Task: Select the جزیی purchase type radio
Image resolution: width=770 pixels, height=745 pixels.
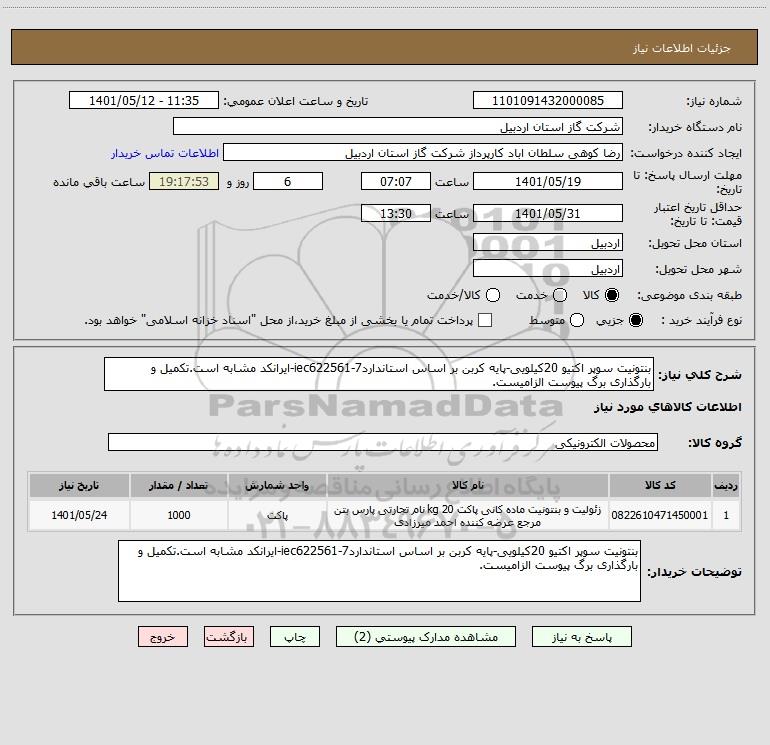Action: tap(636, 320)
